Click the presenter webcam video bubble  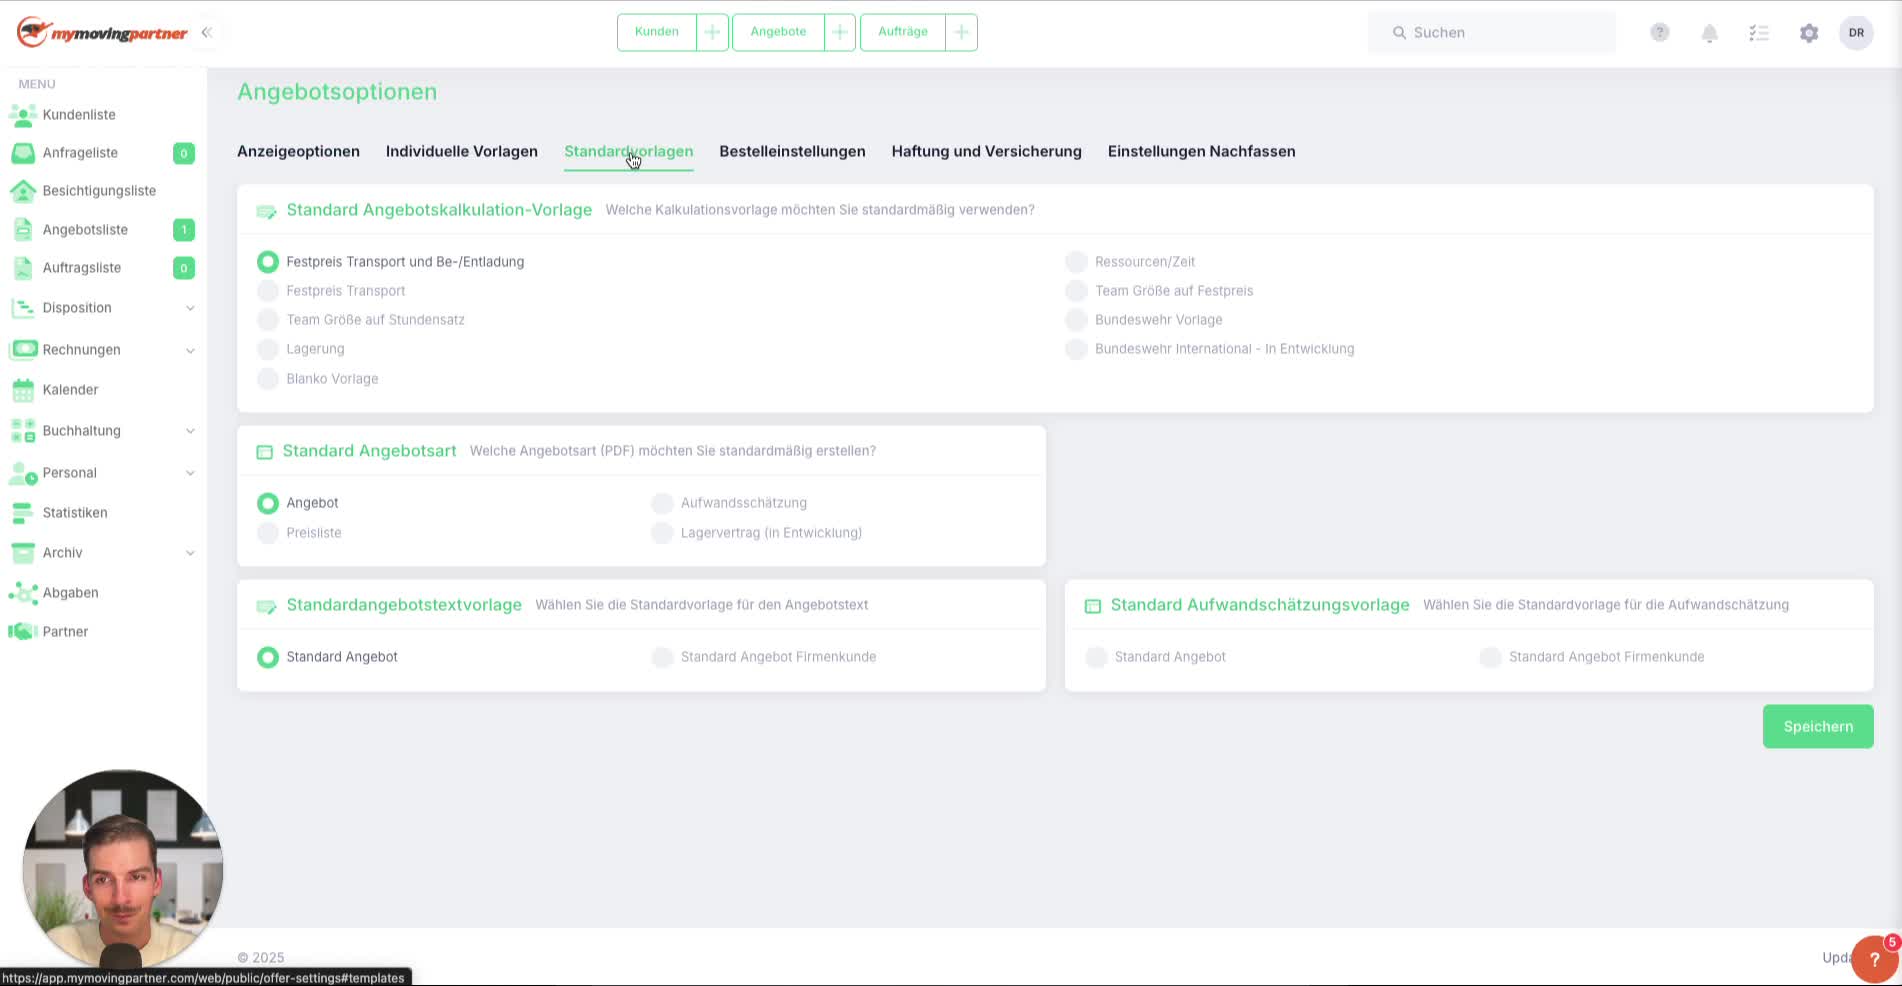(x=122, y=870)
